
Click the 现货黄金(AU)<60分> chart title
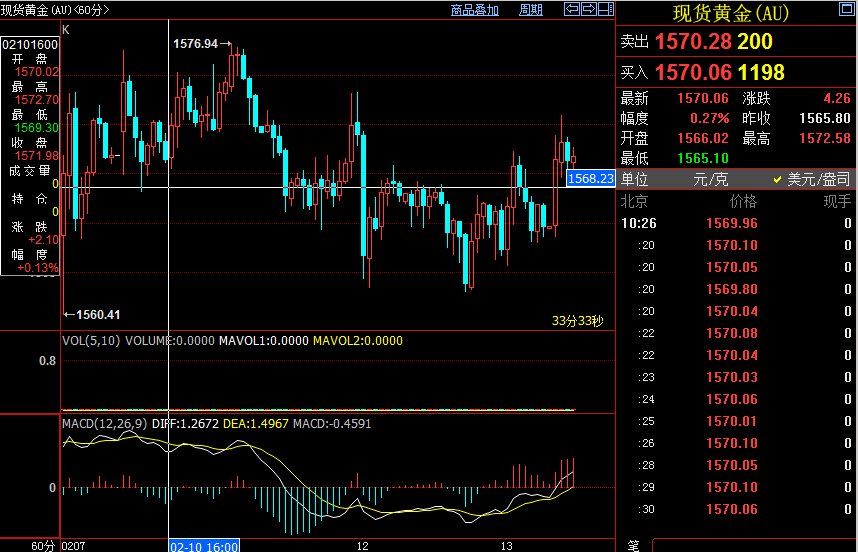coord(56,10)
